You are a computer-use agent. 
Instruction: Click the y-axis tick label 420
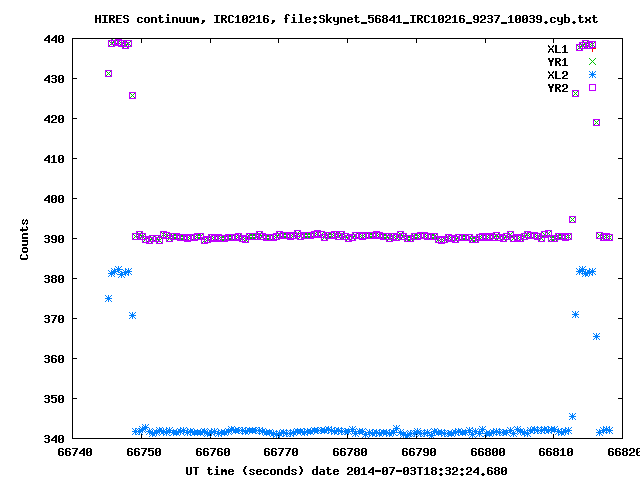point(54,119)
